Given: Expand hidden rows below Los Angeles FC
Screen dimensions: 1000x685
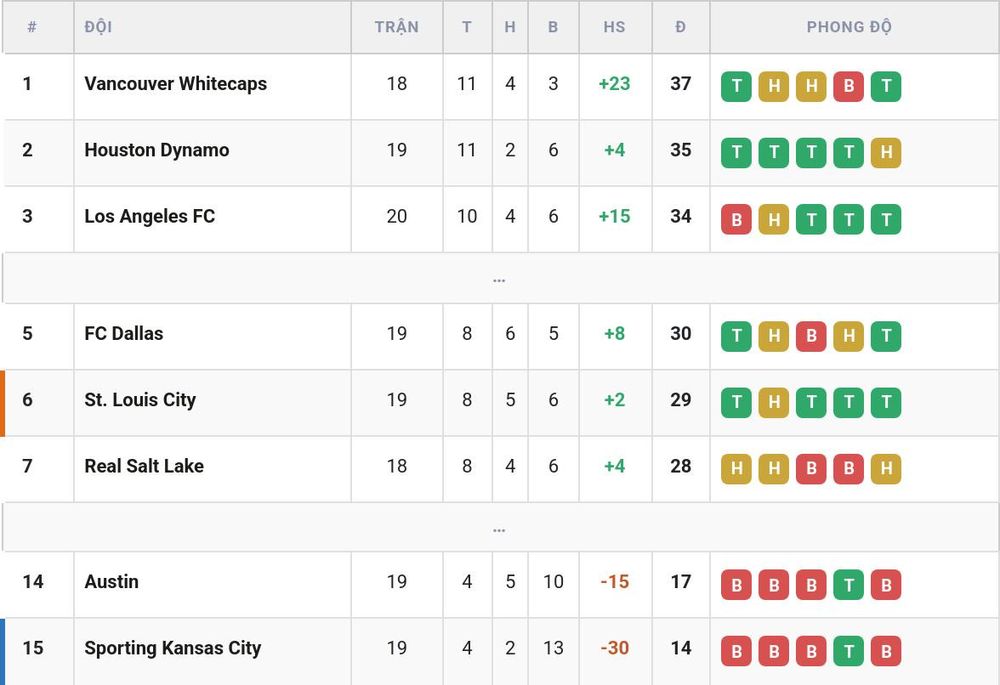Looking at the screenshot, I should click(499, 279).
